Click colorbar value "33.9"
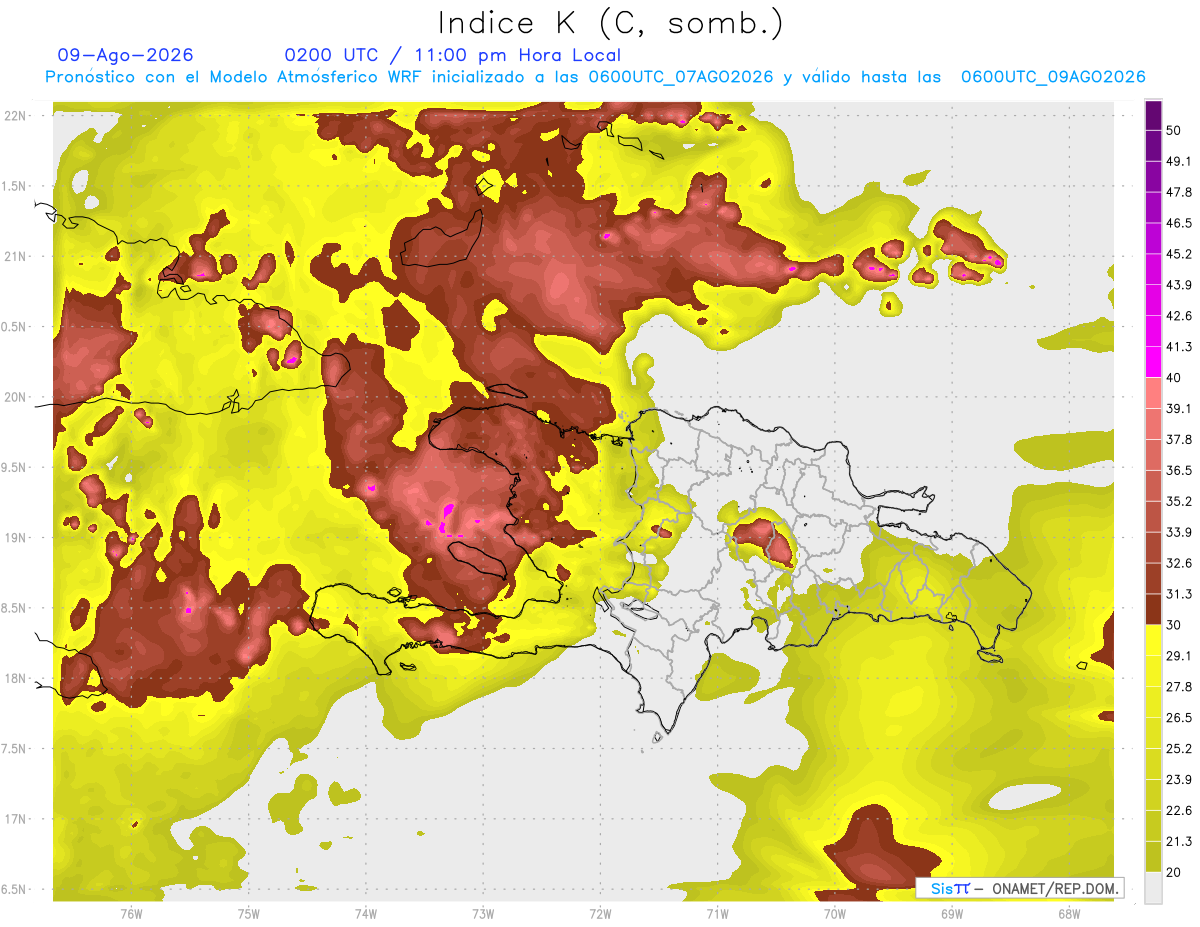This screenshot has height=927, width=1200. pyautogui.click(x=1179, y=532)
